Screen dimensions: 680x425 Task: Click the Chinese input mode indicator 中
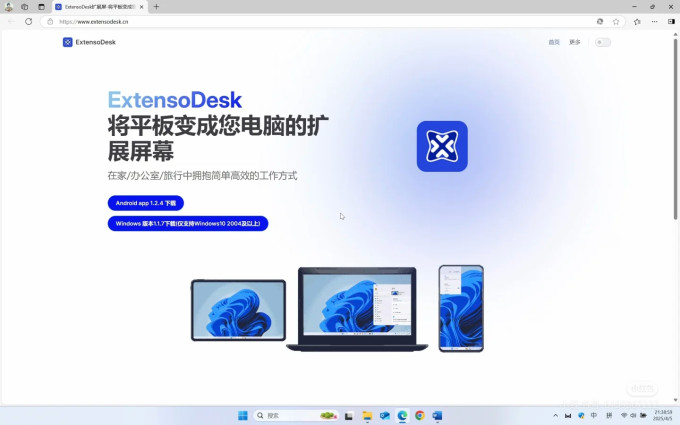tap(594, 415)
